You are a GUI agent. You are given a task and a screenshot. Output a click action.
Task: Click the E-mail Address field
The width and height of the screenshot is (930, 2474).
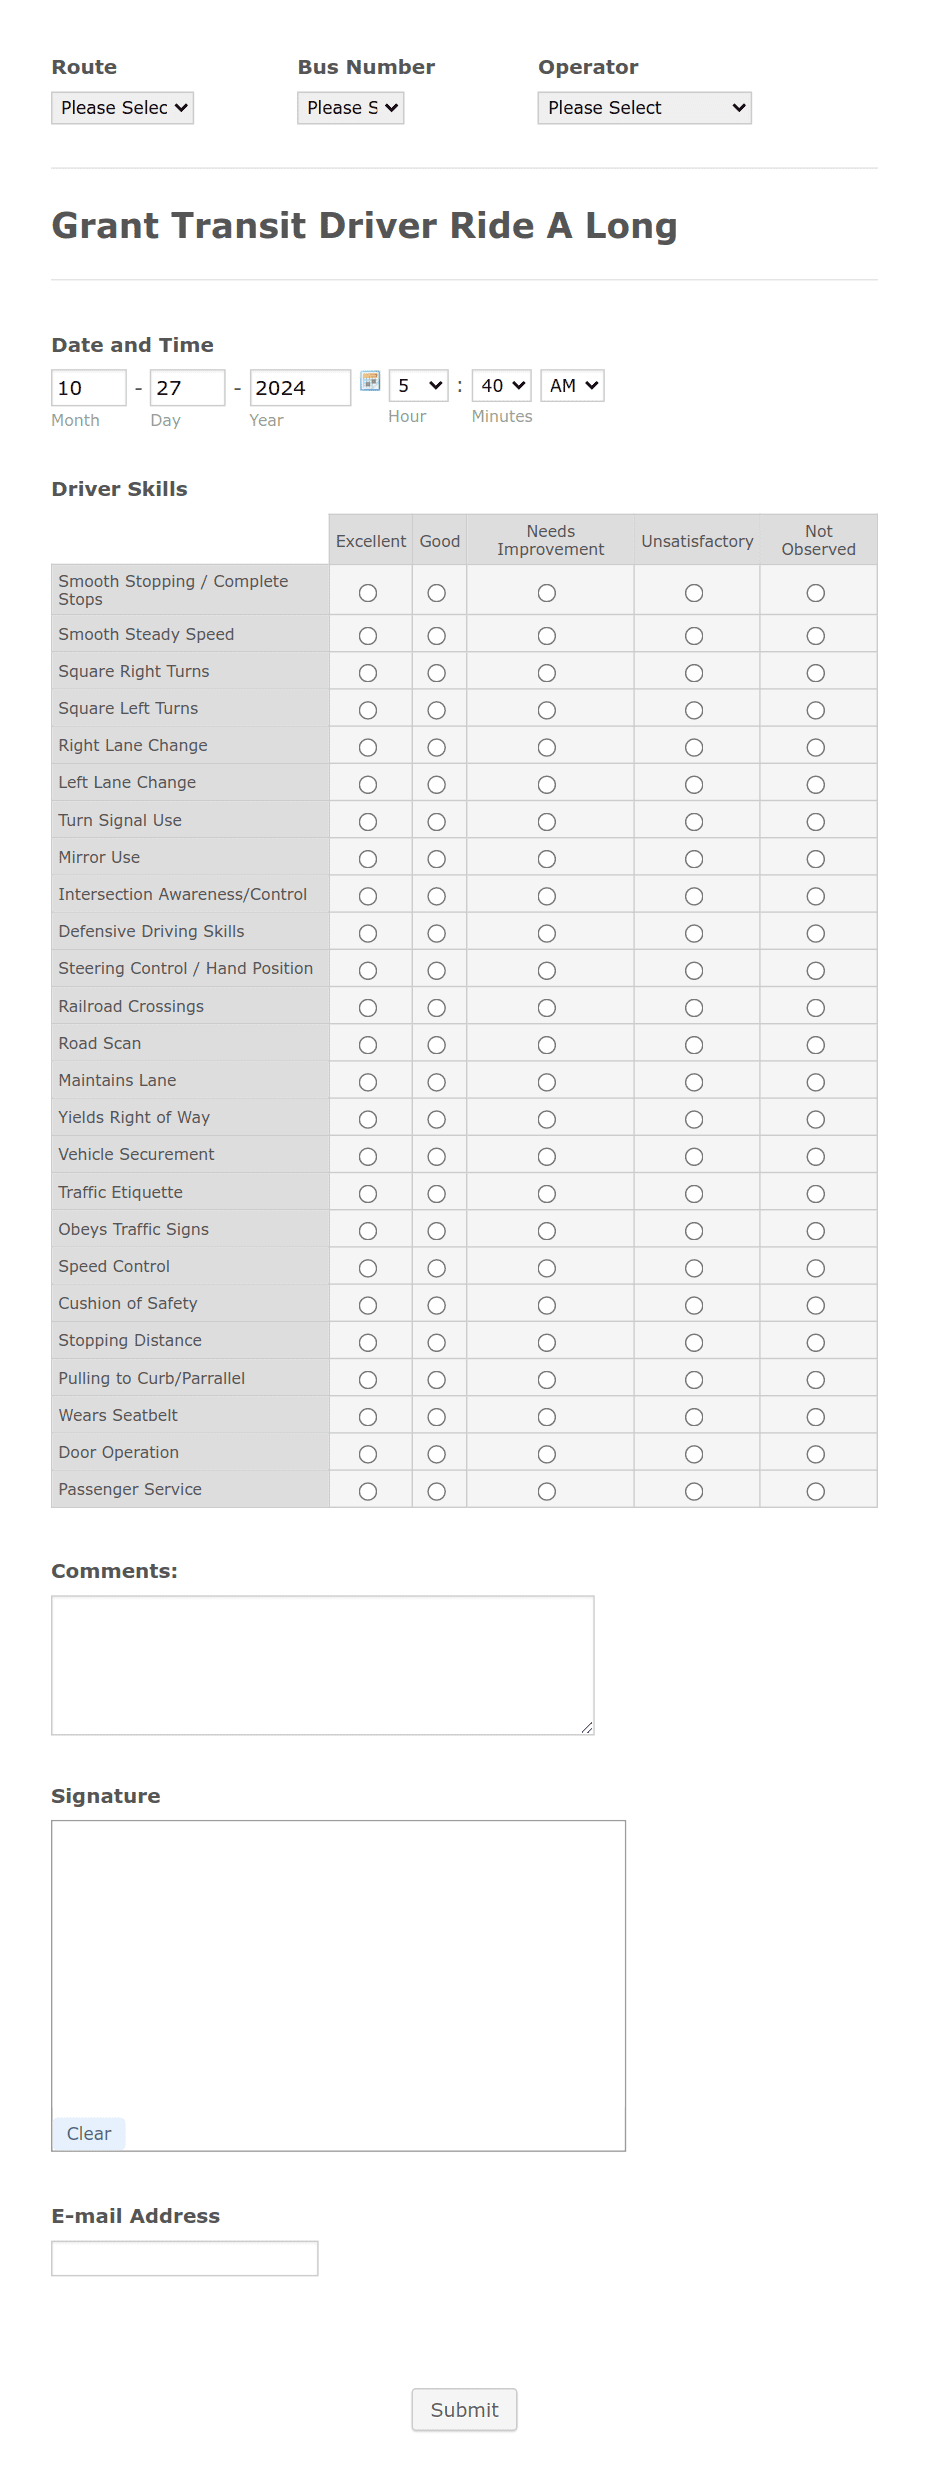pos(184,2258)
